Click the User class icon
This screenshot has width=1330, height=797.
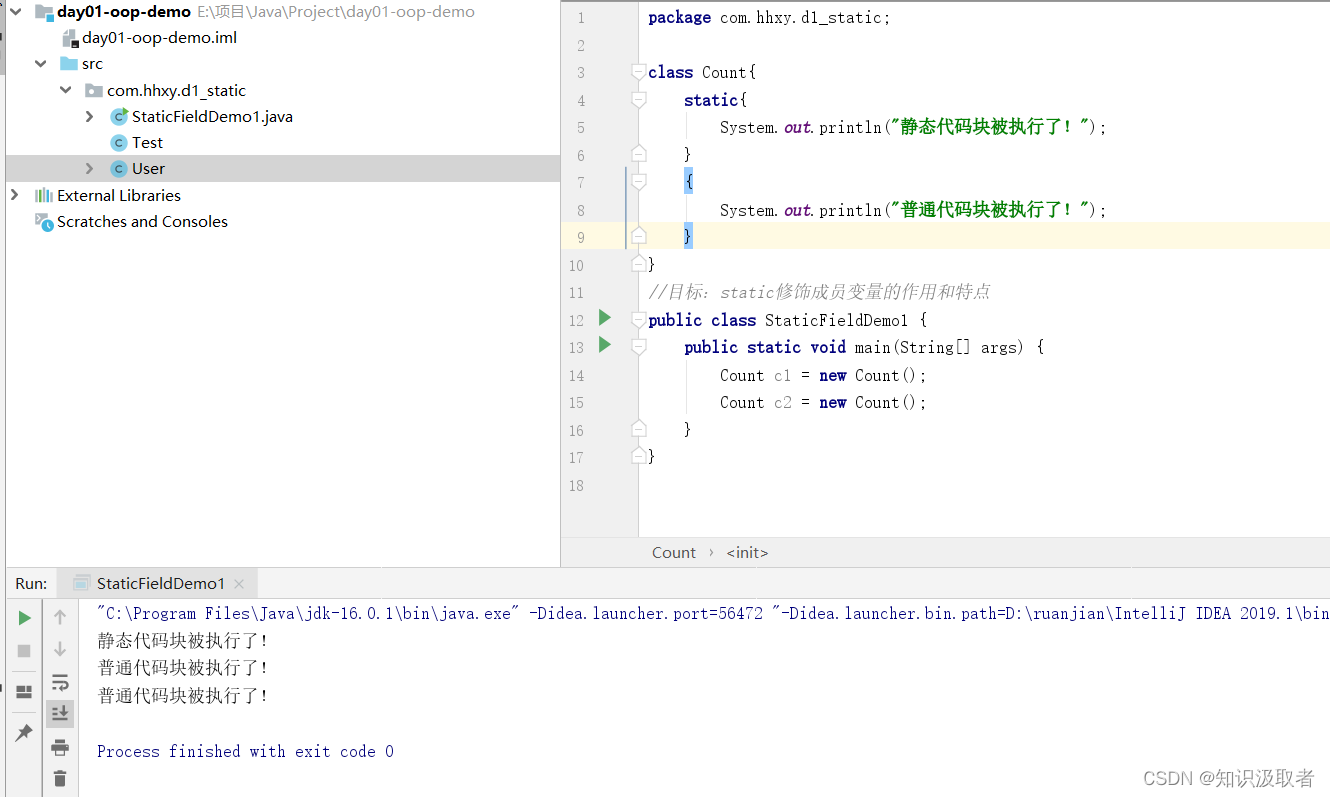pyautogui.click(x=119, y=168)
